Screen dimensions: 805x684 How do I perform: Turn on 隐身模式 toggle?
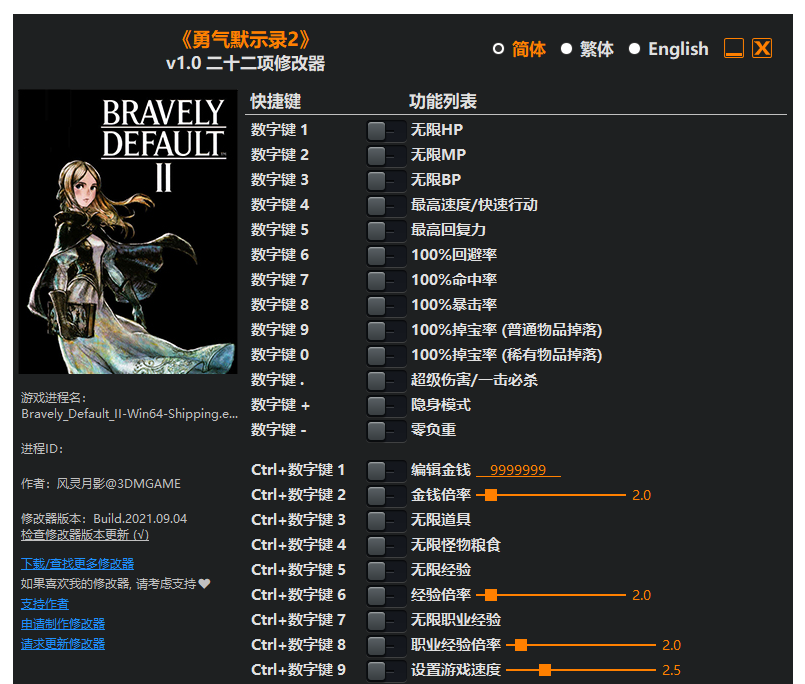click(x=386, y=406)
